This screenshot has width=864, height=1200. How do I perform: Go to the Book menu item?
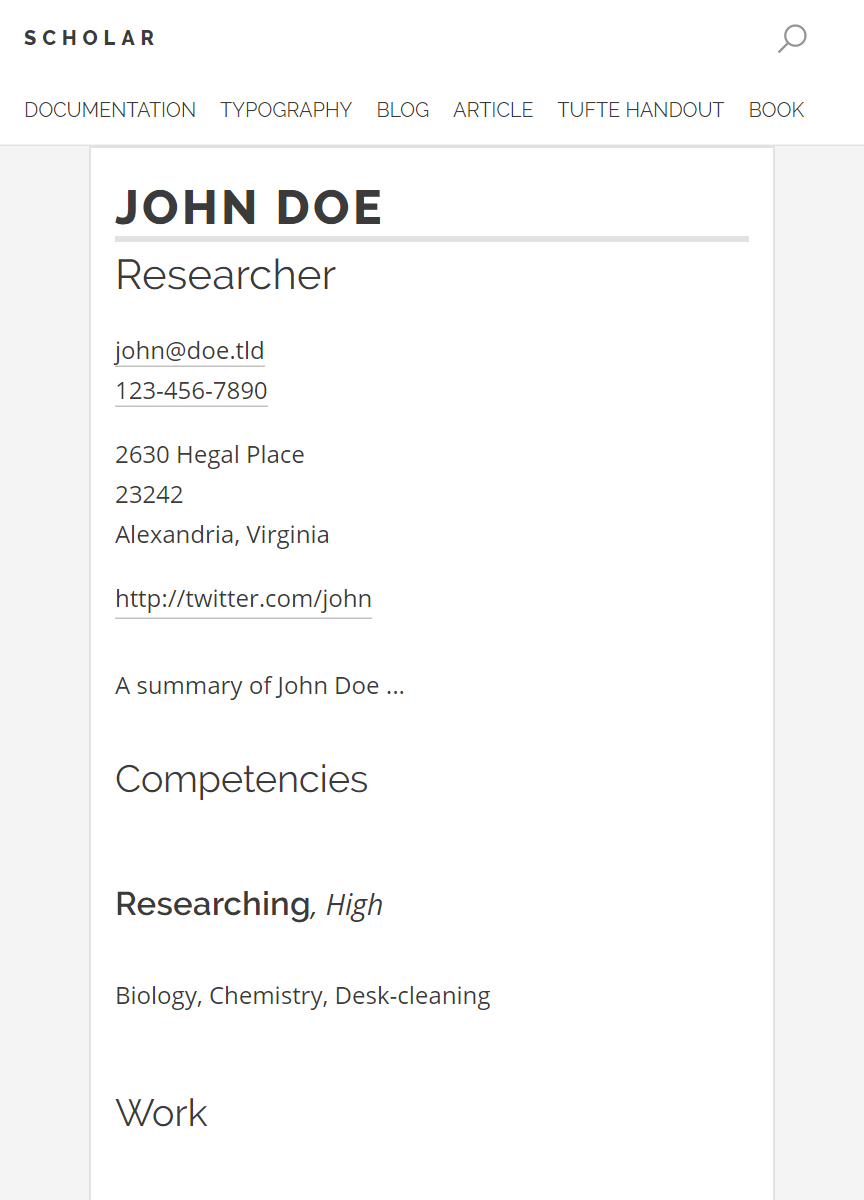pyautogui.click(x=776, y=110)
